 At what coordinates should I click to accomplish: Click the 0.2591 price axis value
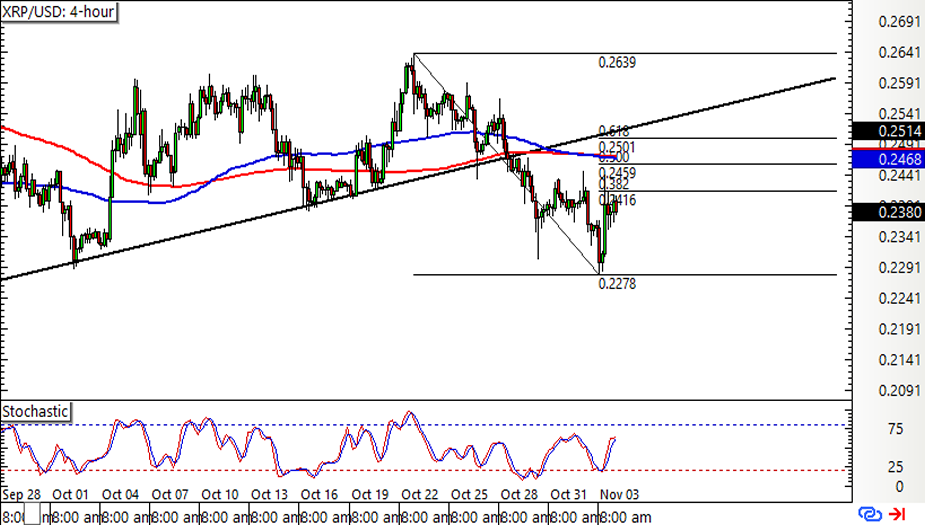coord(899,83)
